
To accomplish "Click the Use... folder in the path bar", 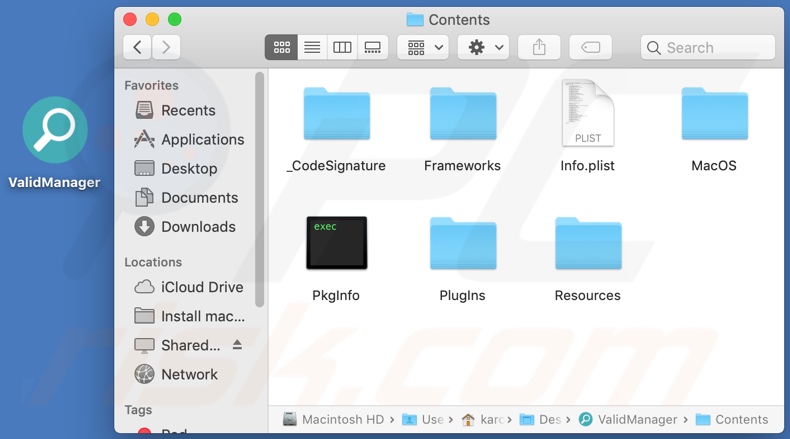I will [x=423, y=419].
